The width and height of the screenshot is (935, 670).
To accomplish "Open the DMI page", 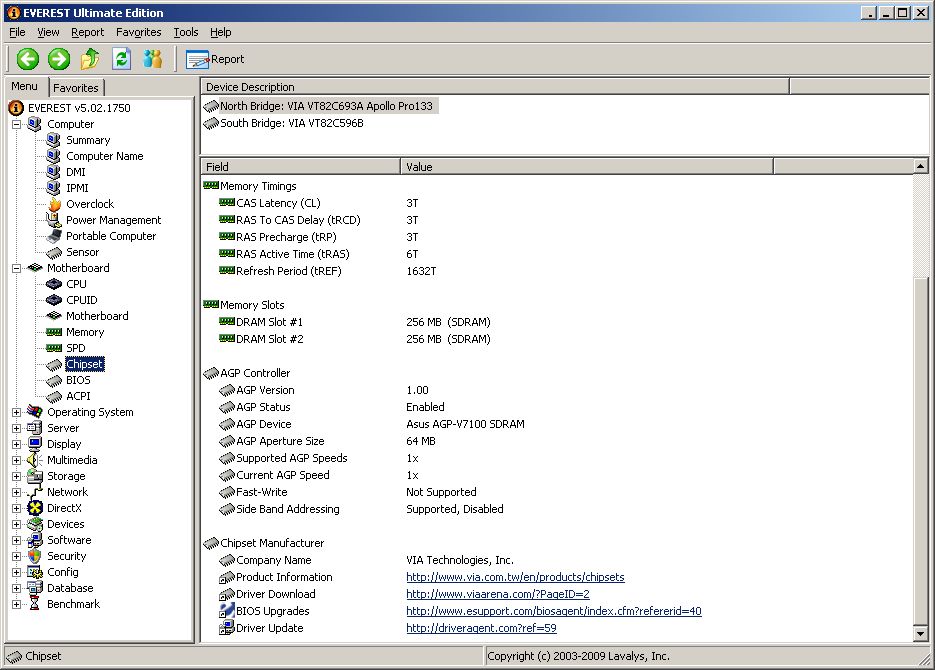I will [x=76, y=172].
